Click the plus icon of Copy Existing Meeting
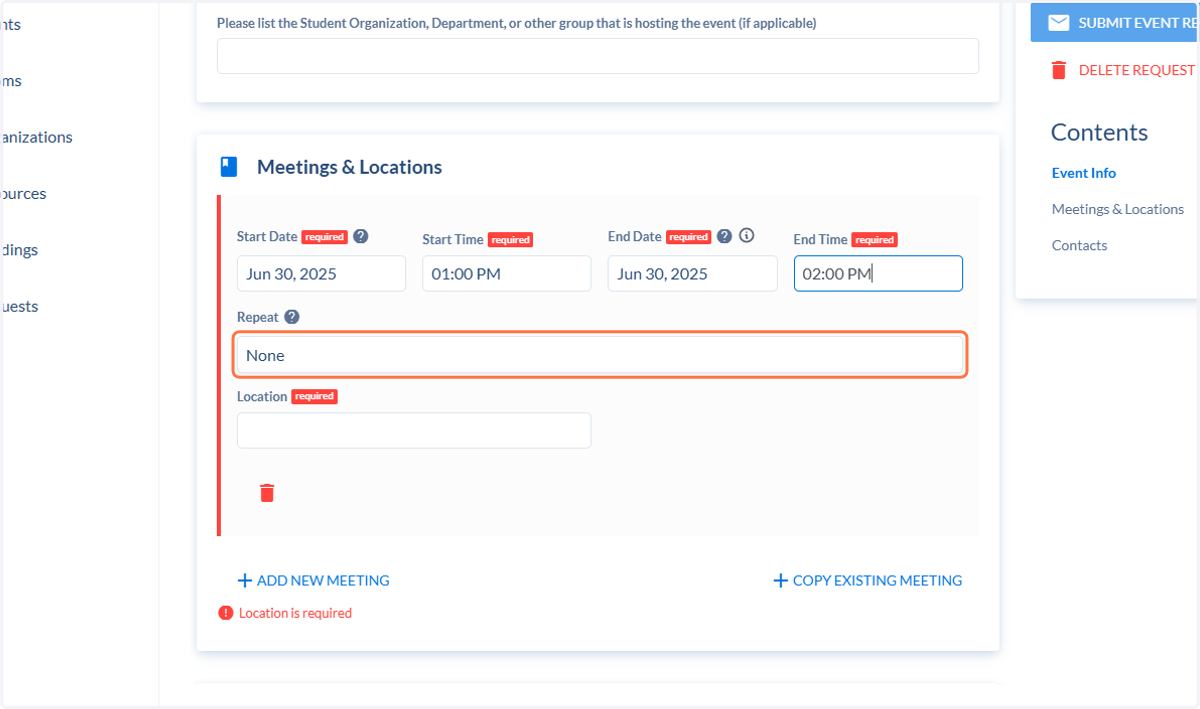The image size is (1200, 709). (781, 581)
